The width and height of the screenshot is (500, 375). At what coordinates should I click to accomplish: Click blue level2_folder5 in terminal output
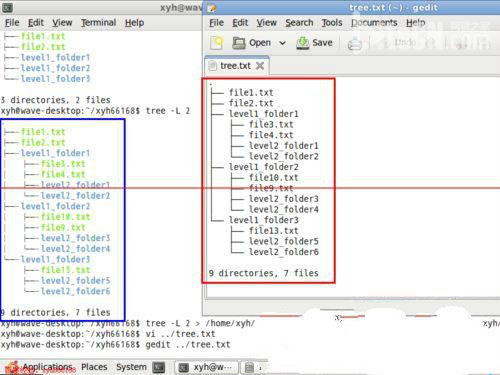click(75, 281)
